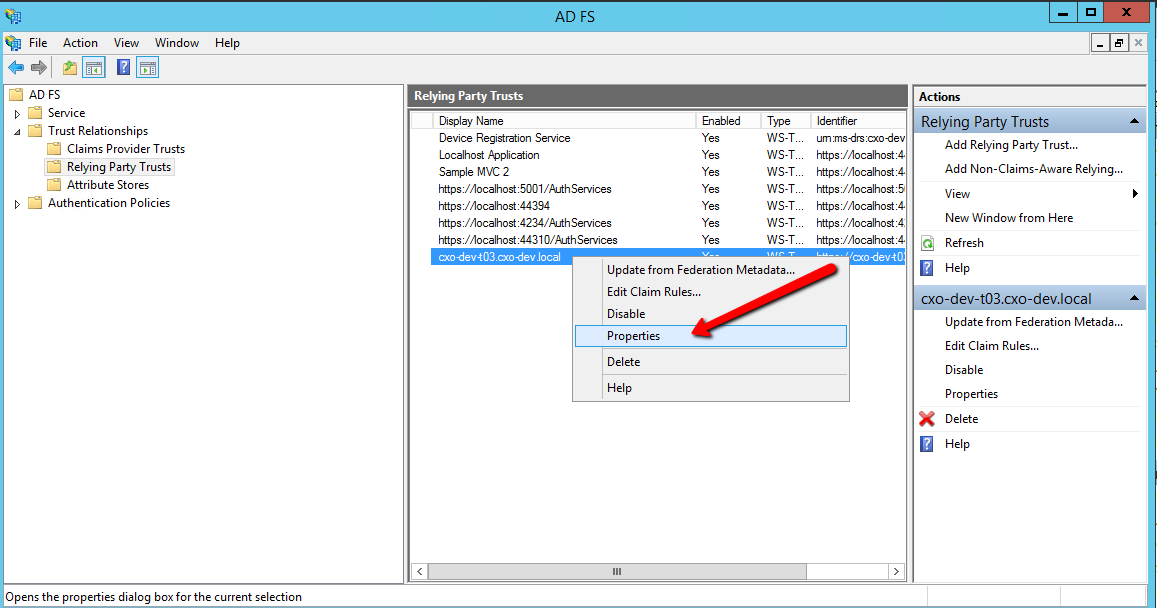Toggle the Show/Hide Action Pane icon
1157x608 pixels.
click(x=148, y=68)
